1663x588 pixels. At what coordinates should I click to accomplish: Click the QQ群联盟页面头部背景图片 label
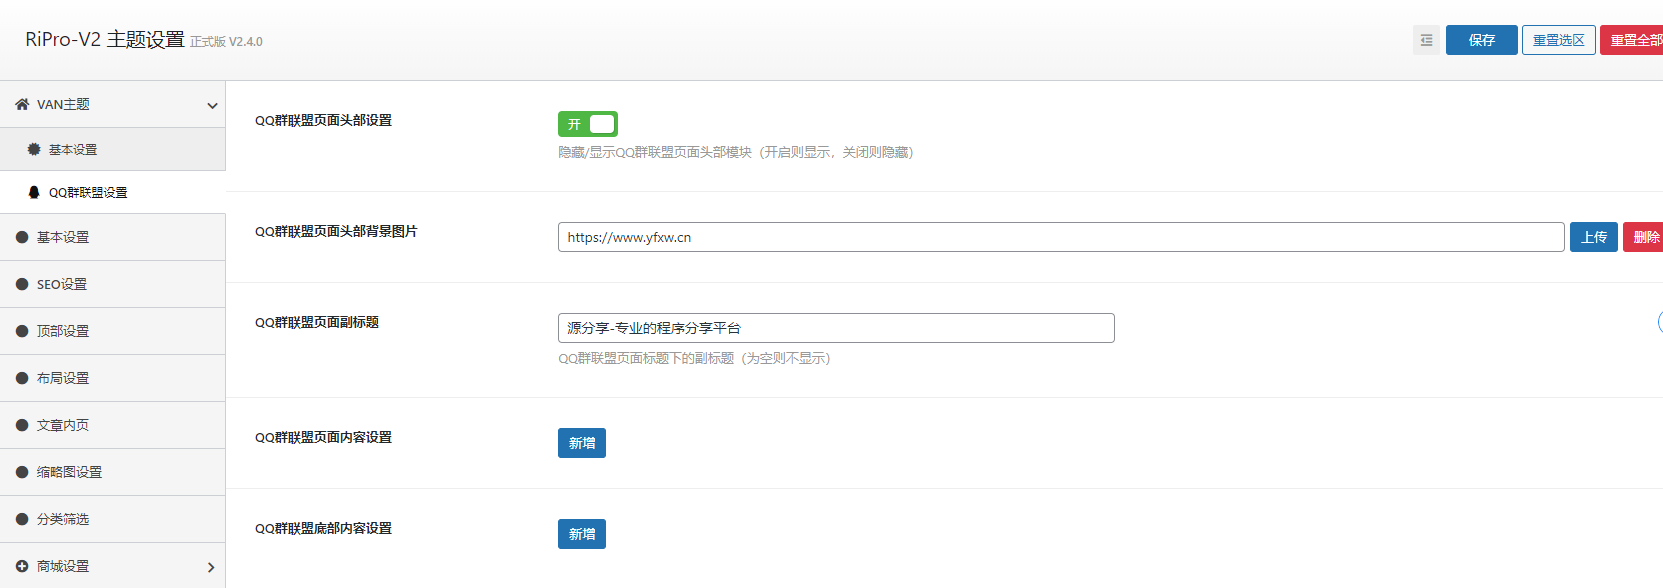(x=336, y=231)
